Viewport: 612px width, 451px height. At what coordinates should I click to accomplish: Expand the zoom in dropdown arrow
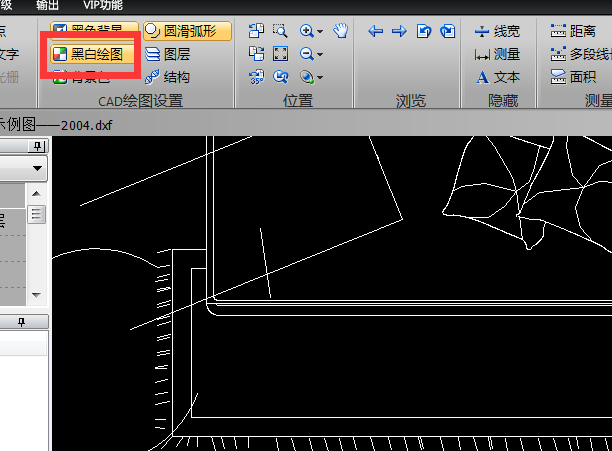[320, 32]
